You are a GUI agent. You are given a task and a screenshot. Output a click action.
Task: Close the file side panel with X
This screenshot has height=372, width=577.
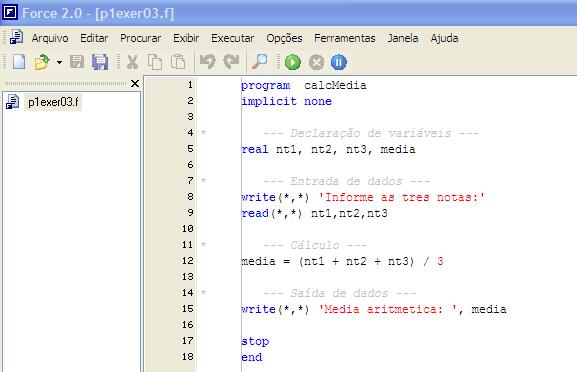[135, 84]
